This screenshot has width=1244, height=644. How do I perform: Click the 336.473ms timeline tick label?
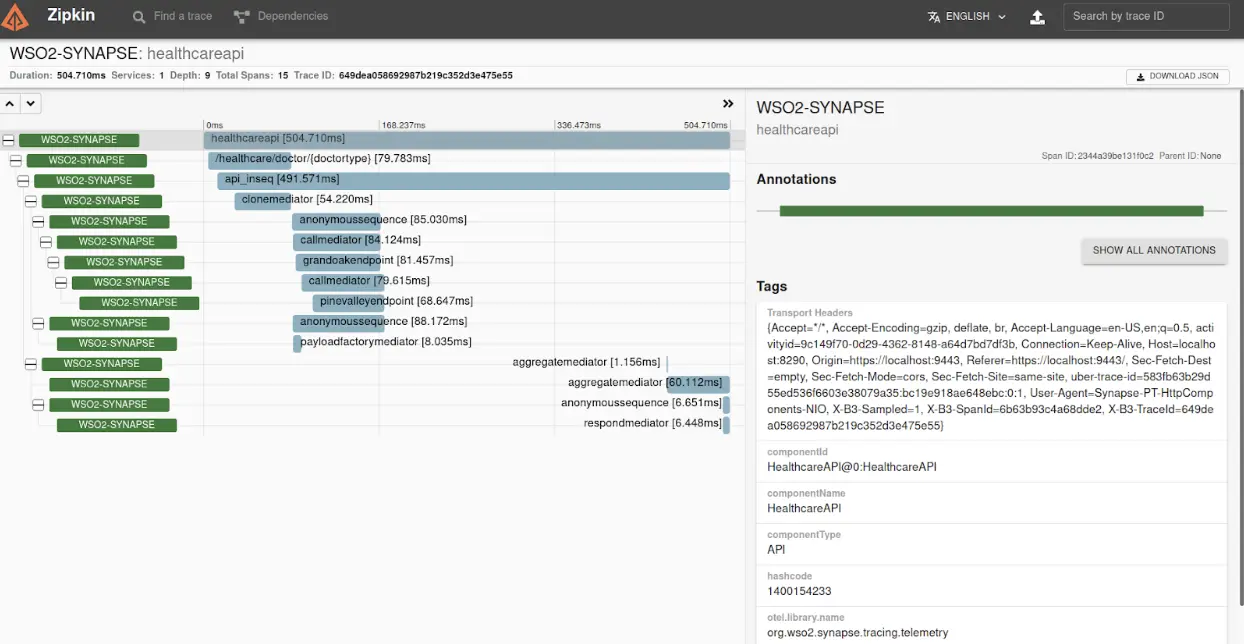[579, 126]
